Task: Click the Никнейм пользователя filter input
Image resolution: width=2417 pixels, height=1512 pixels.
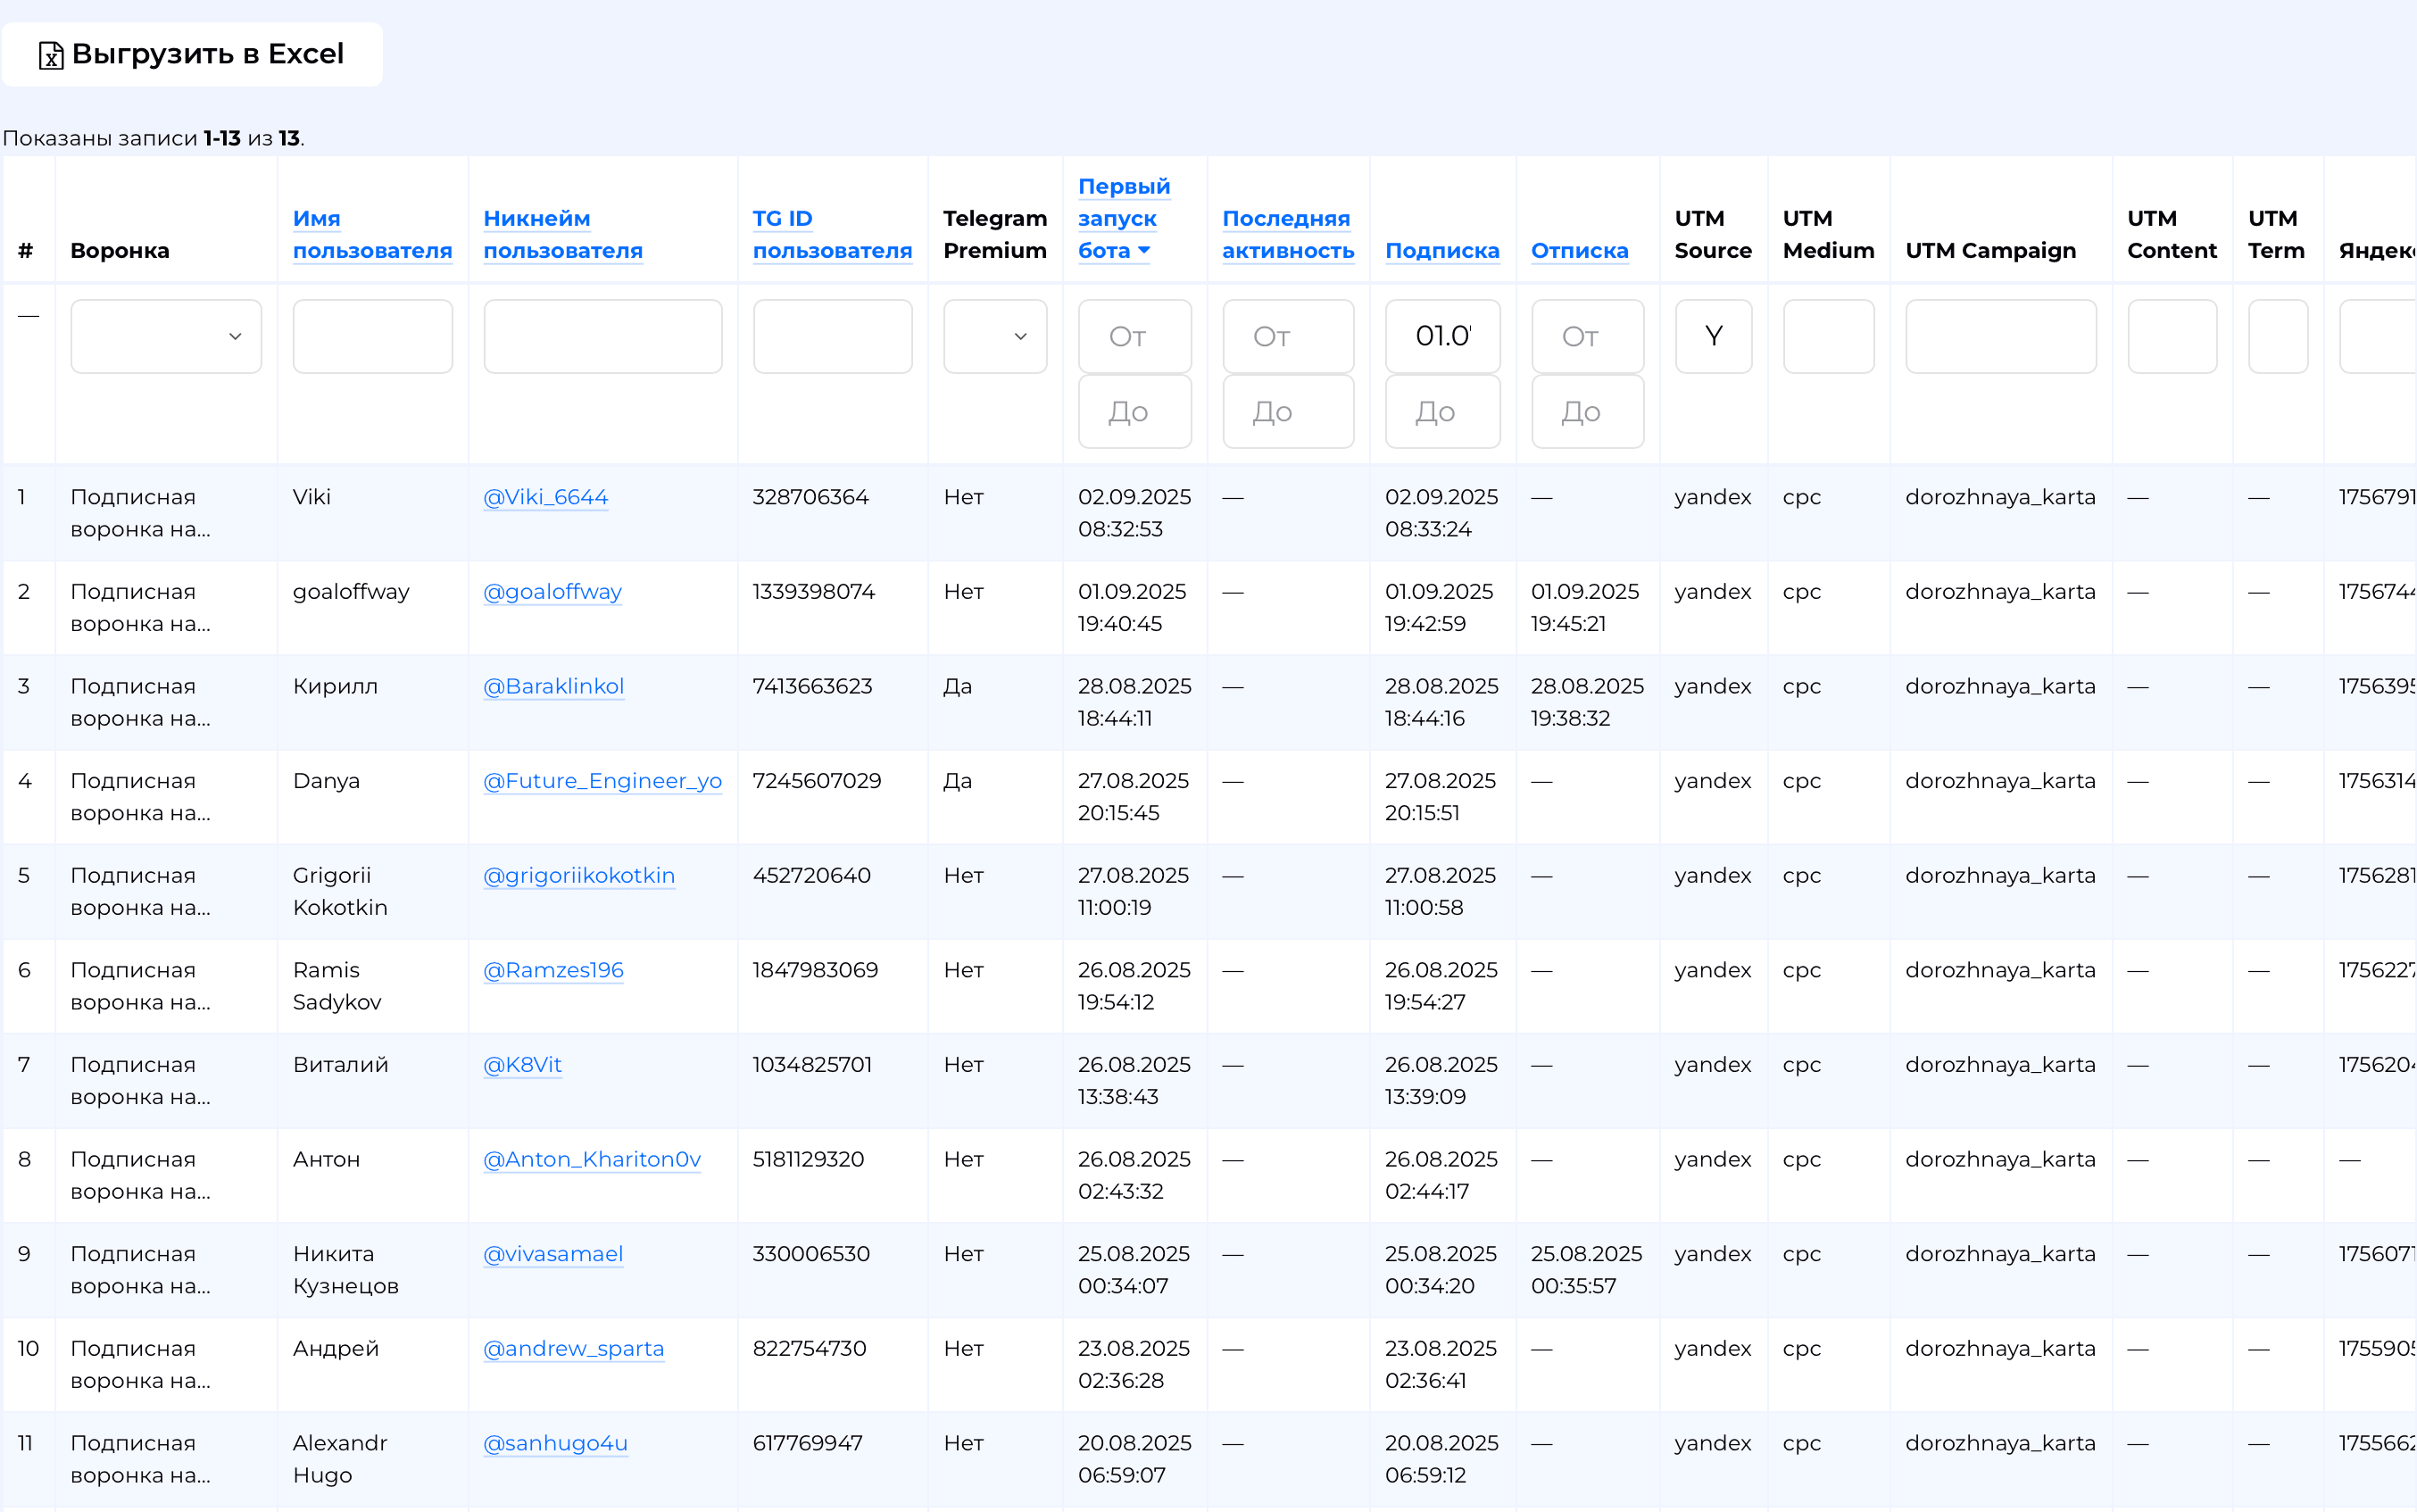Action: (x=602, y=337)
